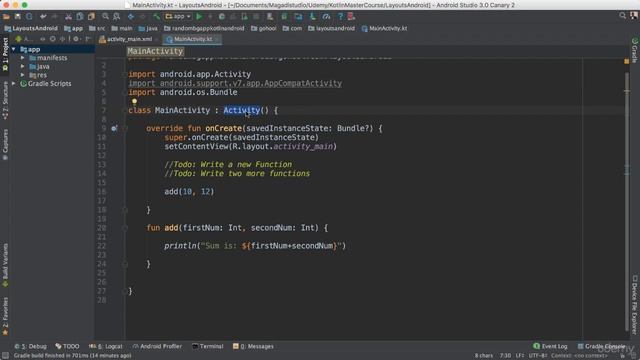Click the gohool breadcrumb folder
The width and height of the screenshot is (640, 360).
[x=263, y=28]
